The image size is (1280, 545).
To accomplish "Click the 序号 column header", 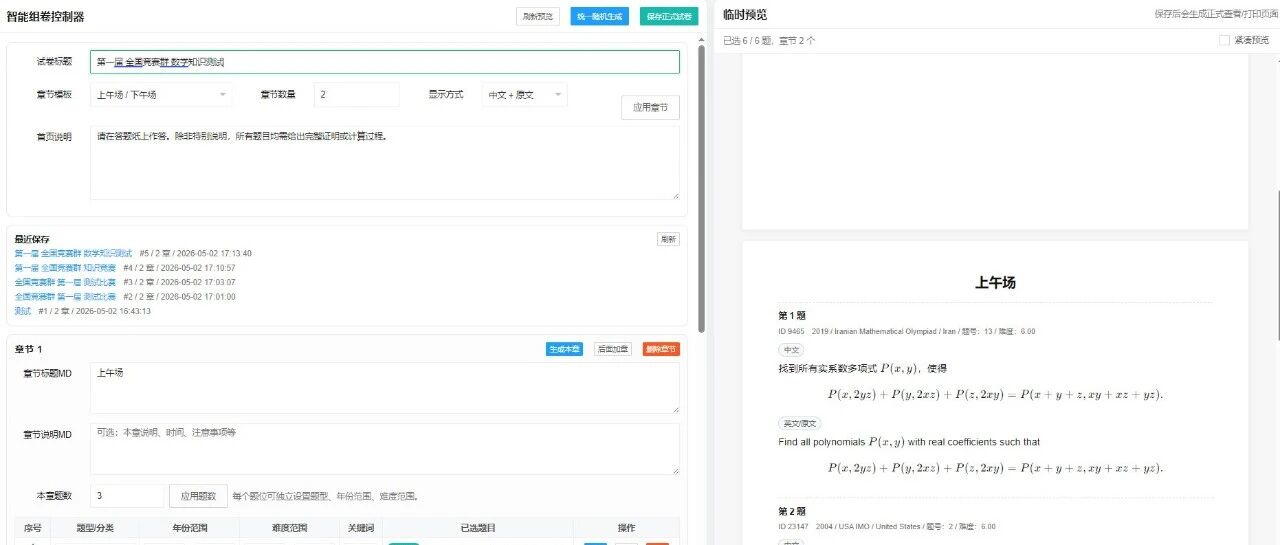I will click(32, 528).
